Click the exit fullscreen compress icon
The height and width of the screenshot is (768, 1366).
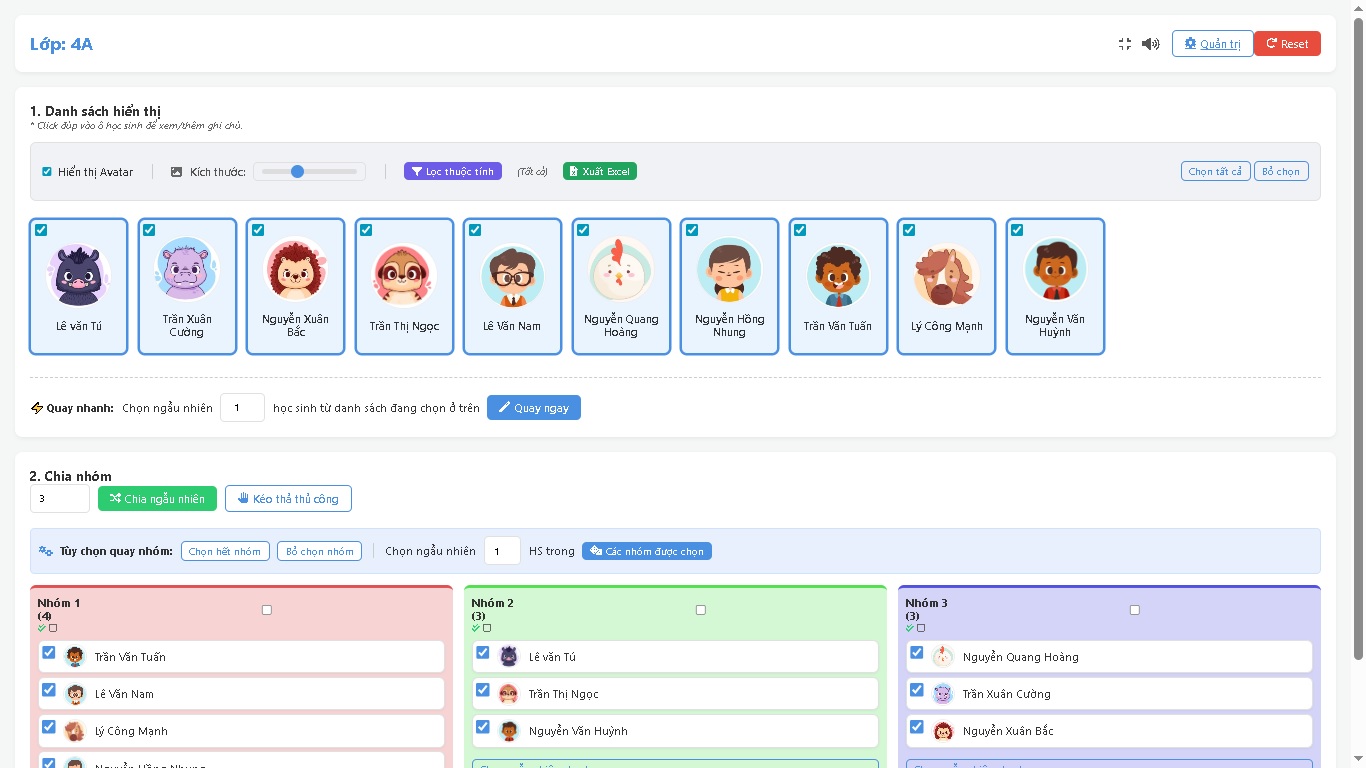[x=1125, y=44]
